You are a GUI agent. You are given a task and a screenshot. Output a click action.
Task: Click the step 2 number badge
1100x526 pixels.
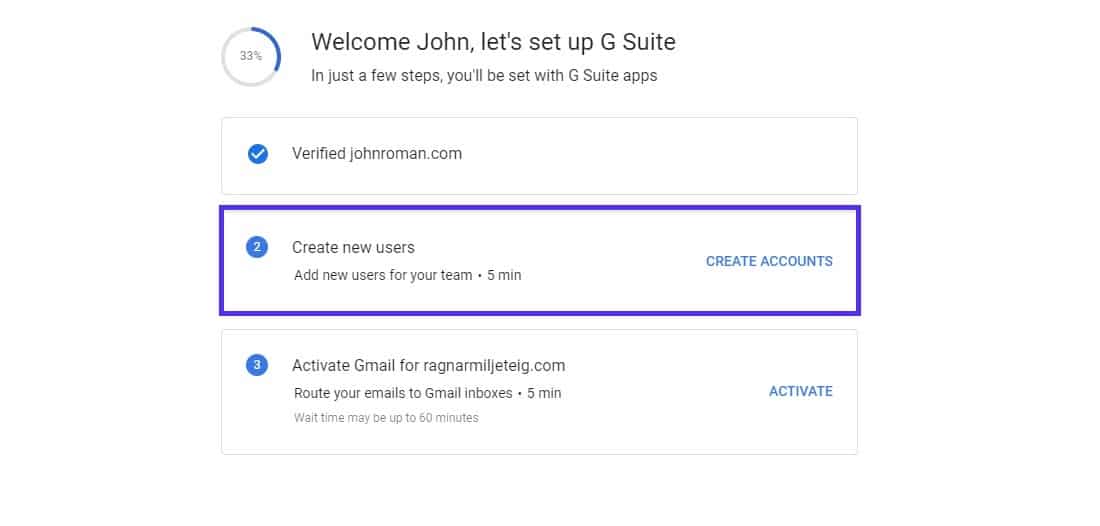[257, 247]
